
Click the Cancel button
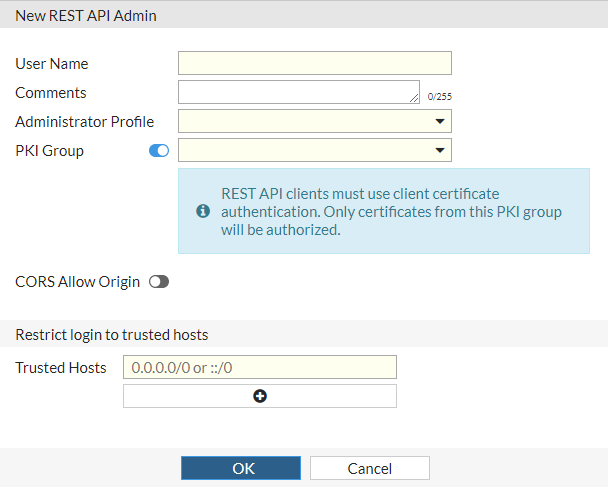pos(369,468)
